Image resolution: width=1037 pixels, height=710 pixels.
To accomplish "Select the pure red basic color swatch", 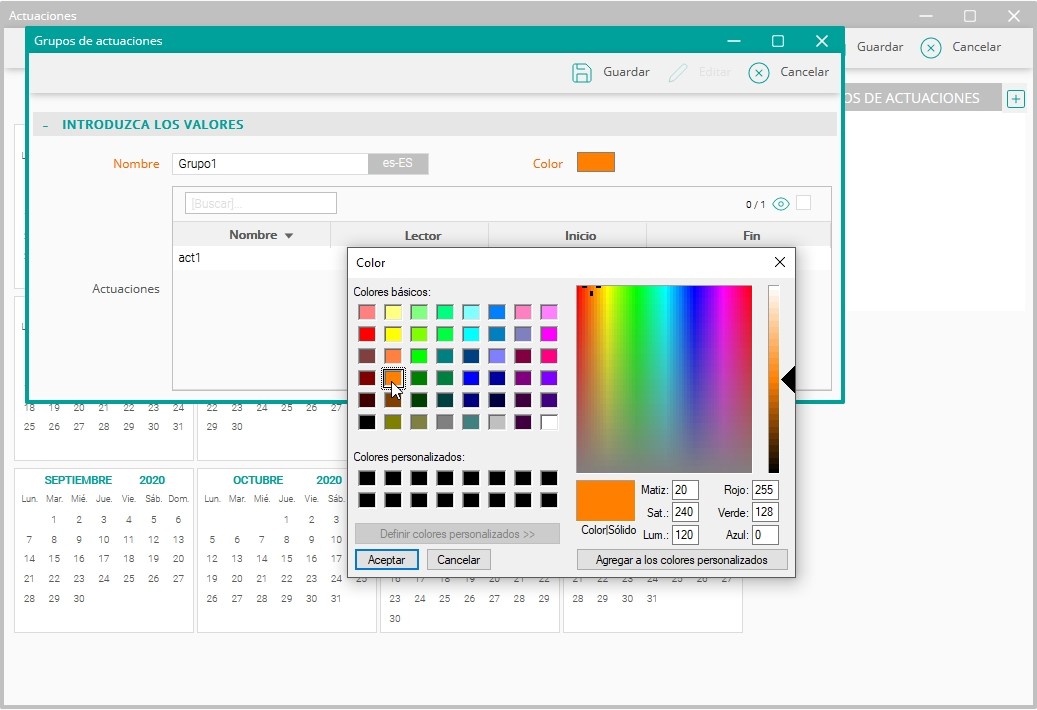I will (366, 334).
